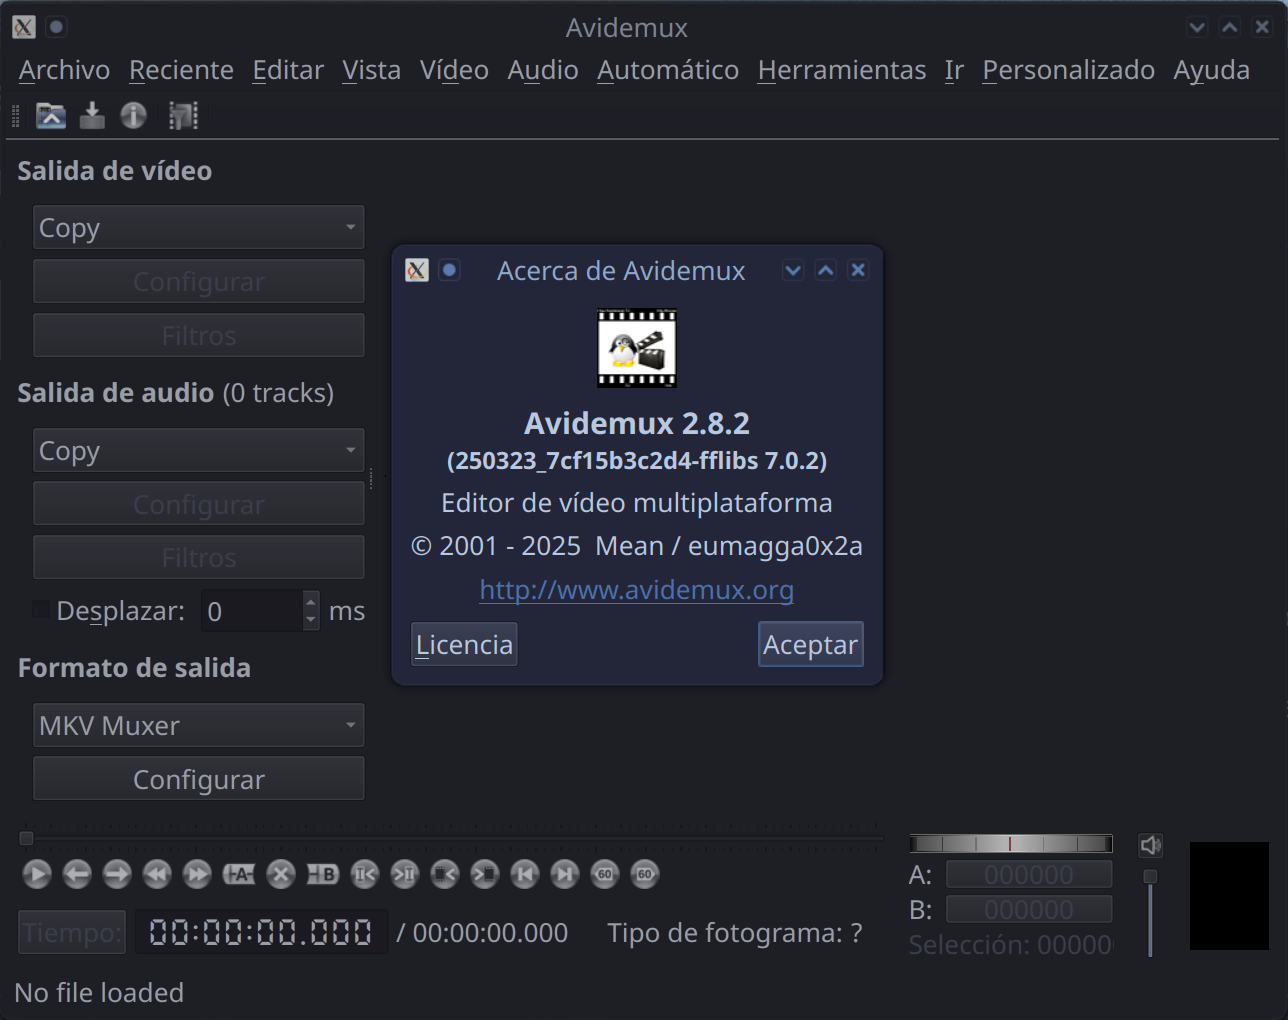1288x1020 pixels.
Task: Open the Herramientas menu
Action: [842, 70]
